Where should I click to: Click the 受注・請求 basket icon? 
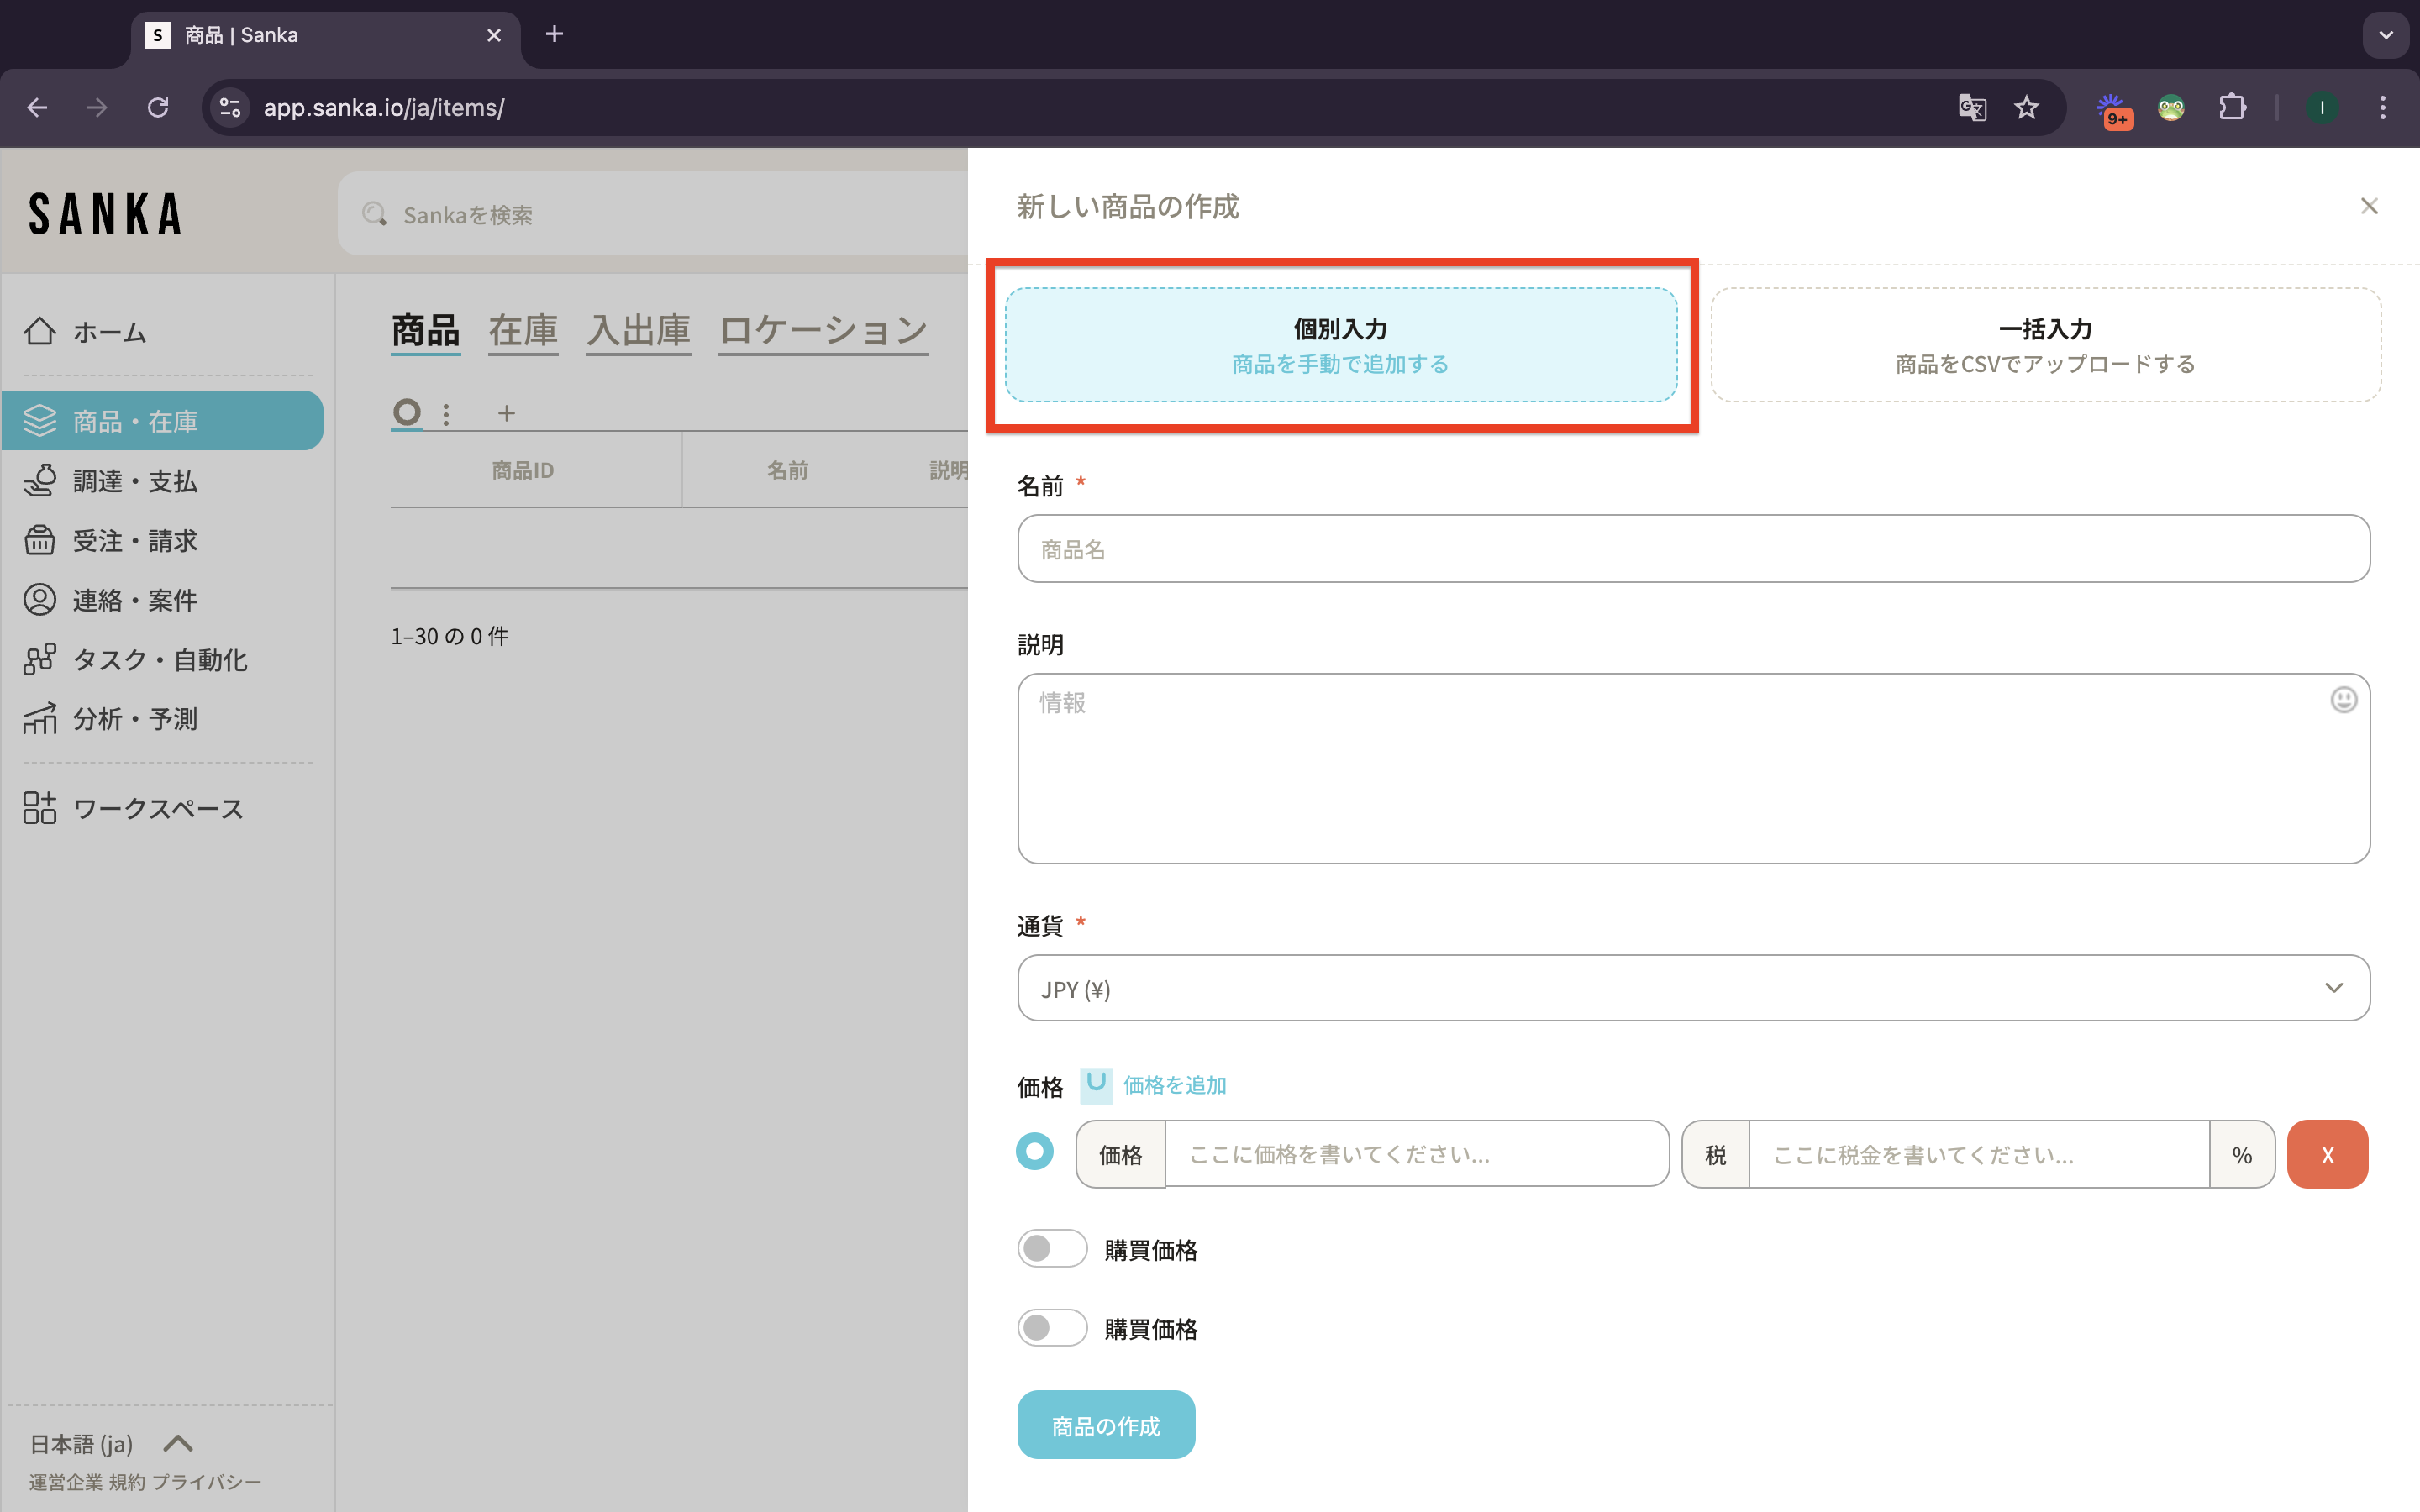[40, 540]
